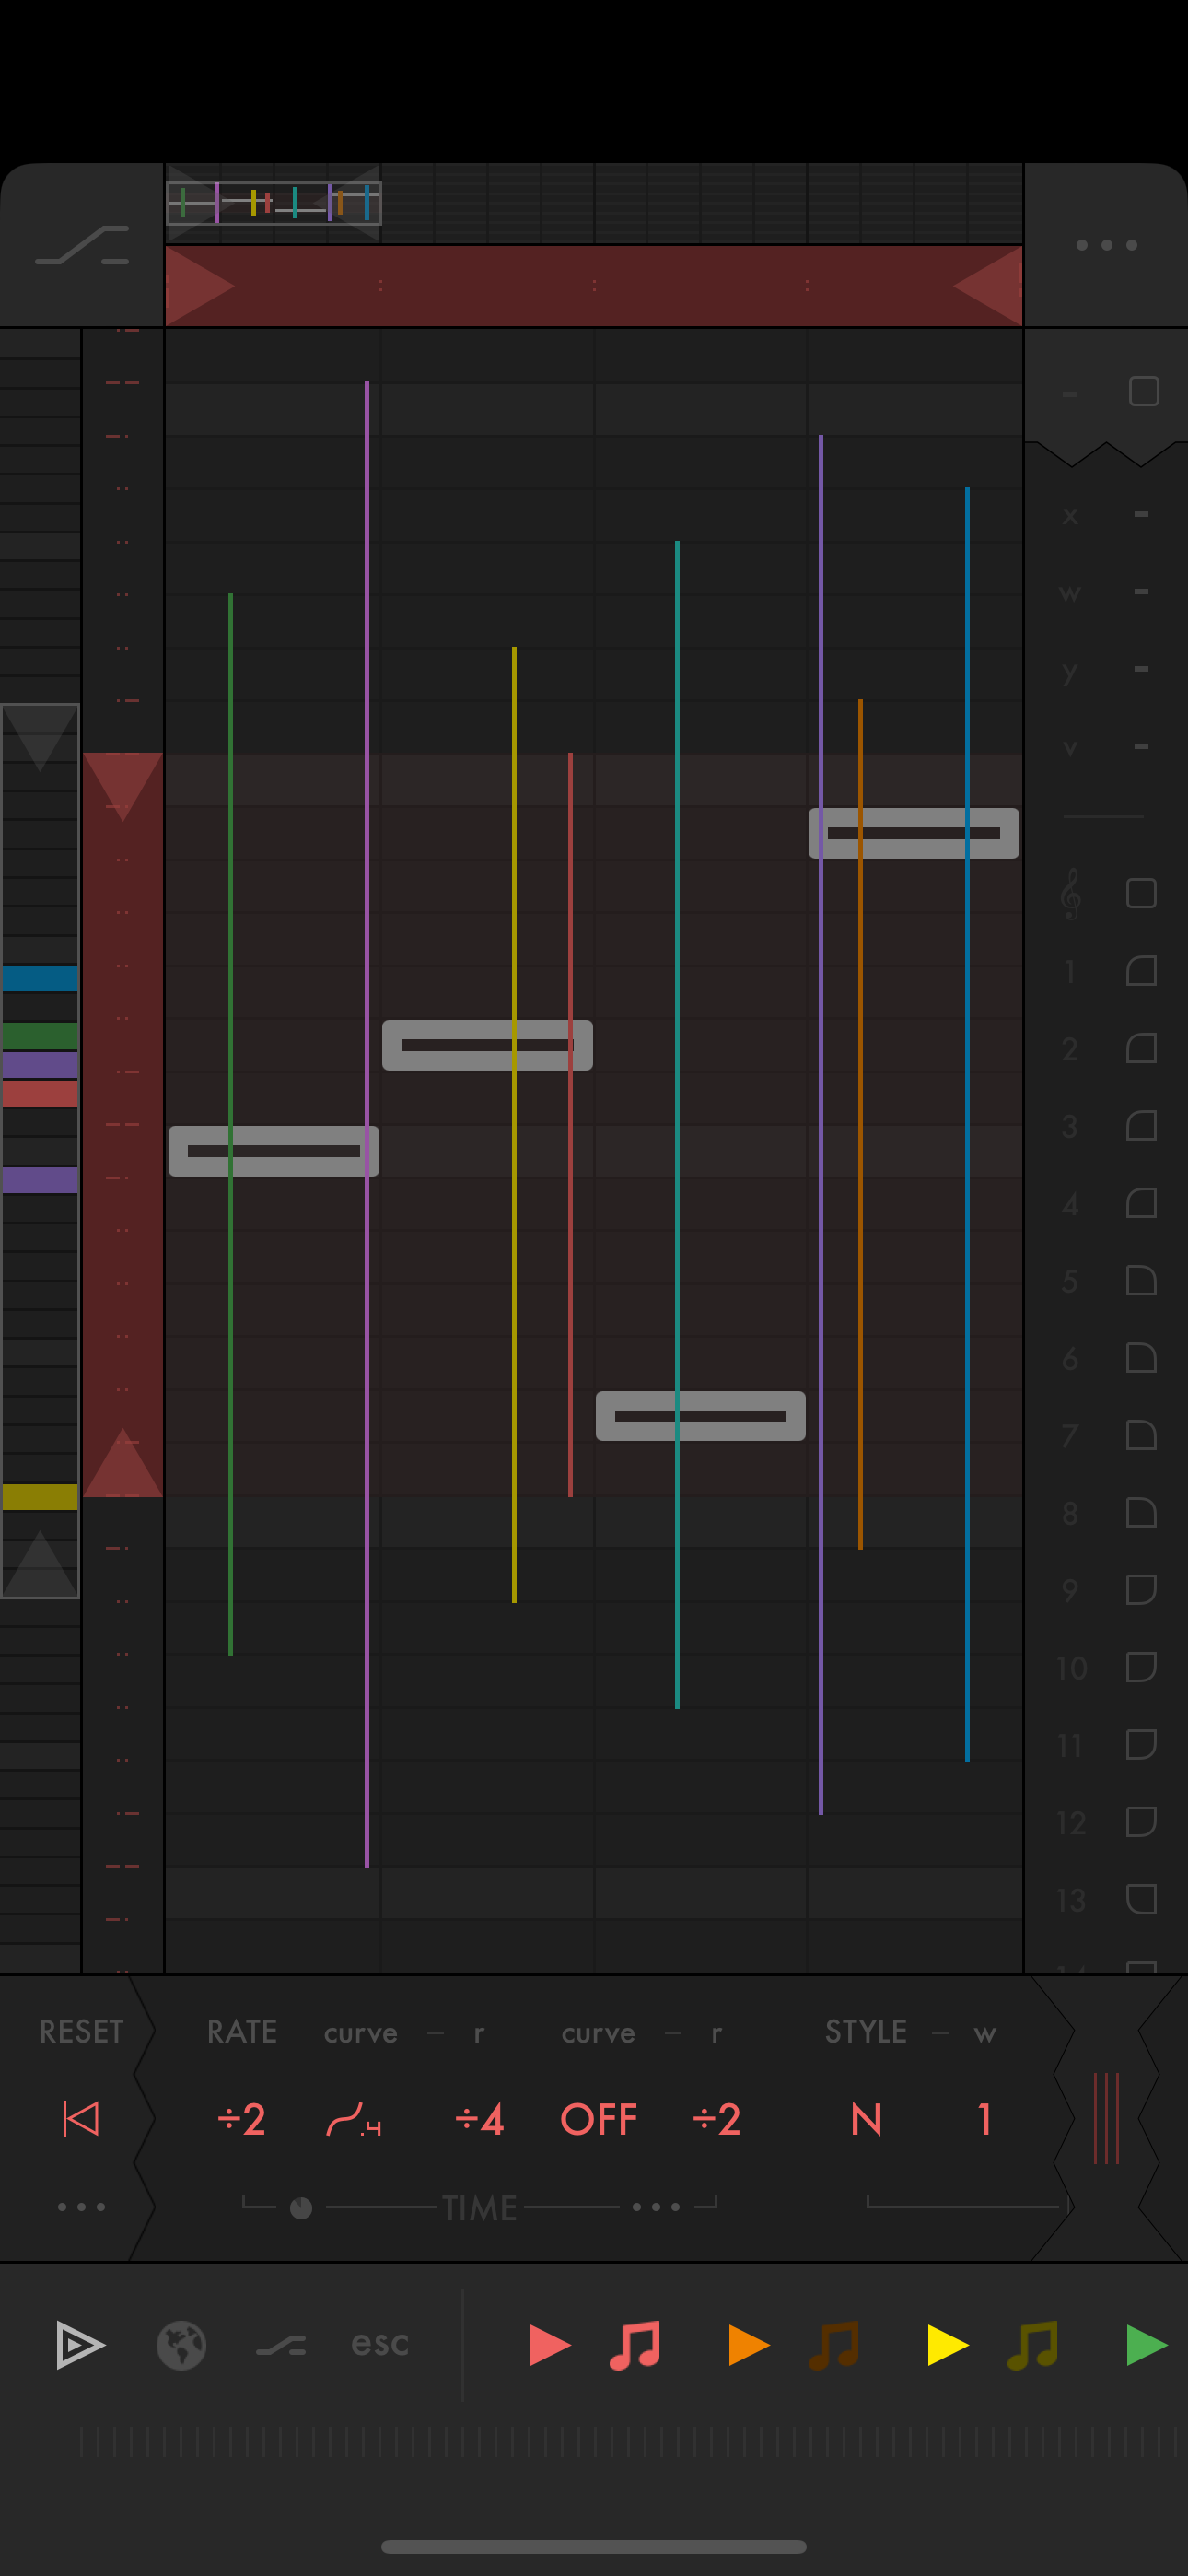Click the TIME label in control strip
The height and width of the screenshot is (2576, 1188).
pos(480,2207)
